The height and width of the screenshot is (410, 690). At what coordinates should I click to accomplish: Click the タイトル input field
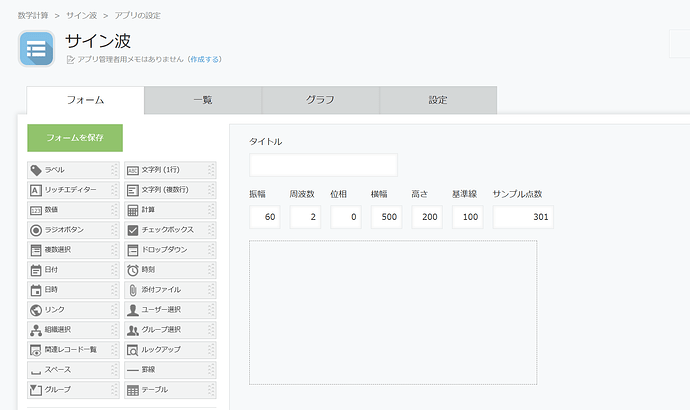click(323, 165)
